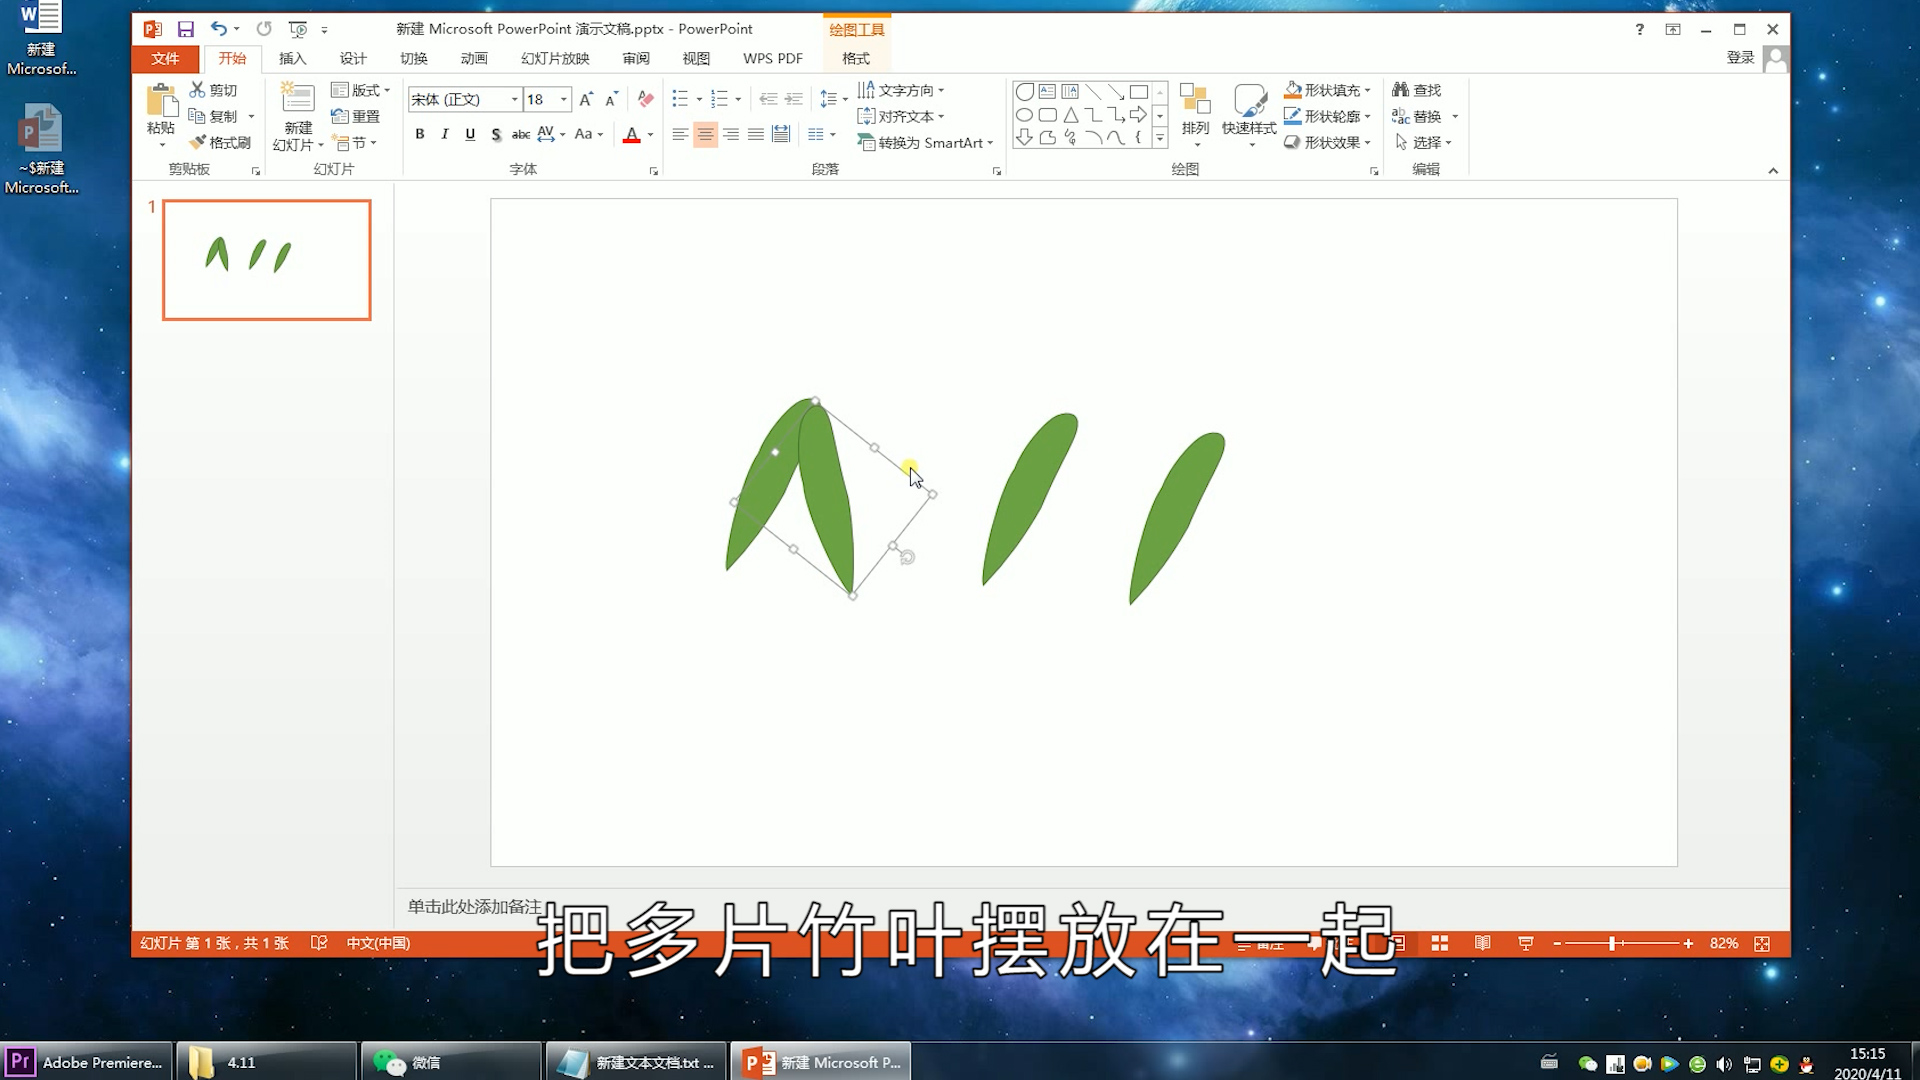
Task: Select the rectangle shape in the gallery
Action: click(x=1138, y=91)
